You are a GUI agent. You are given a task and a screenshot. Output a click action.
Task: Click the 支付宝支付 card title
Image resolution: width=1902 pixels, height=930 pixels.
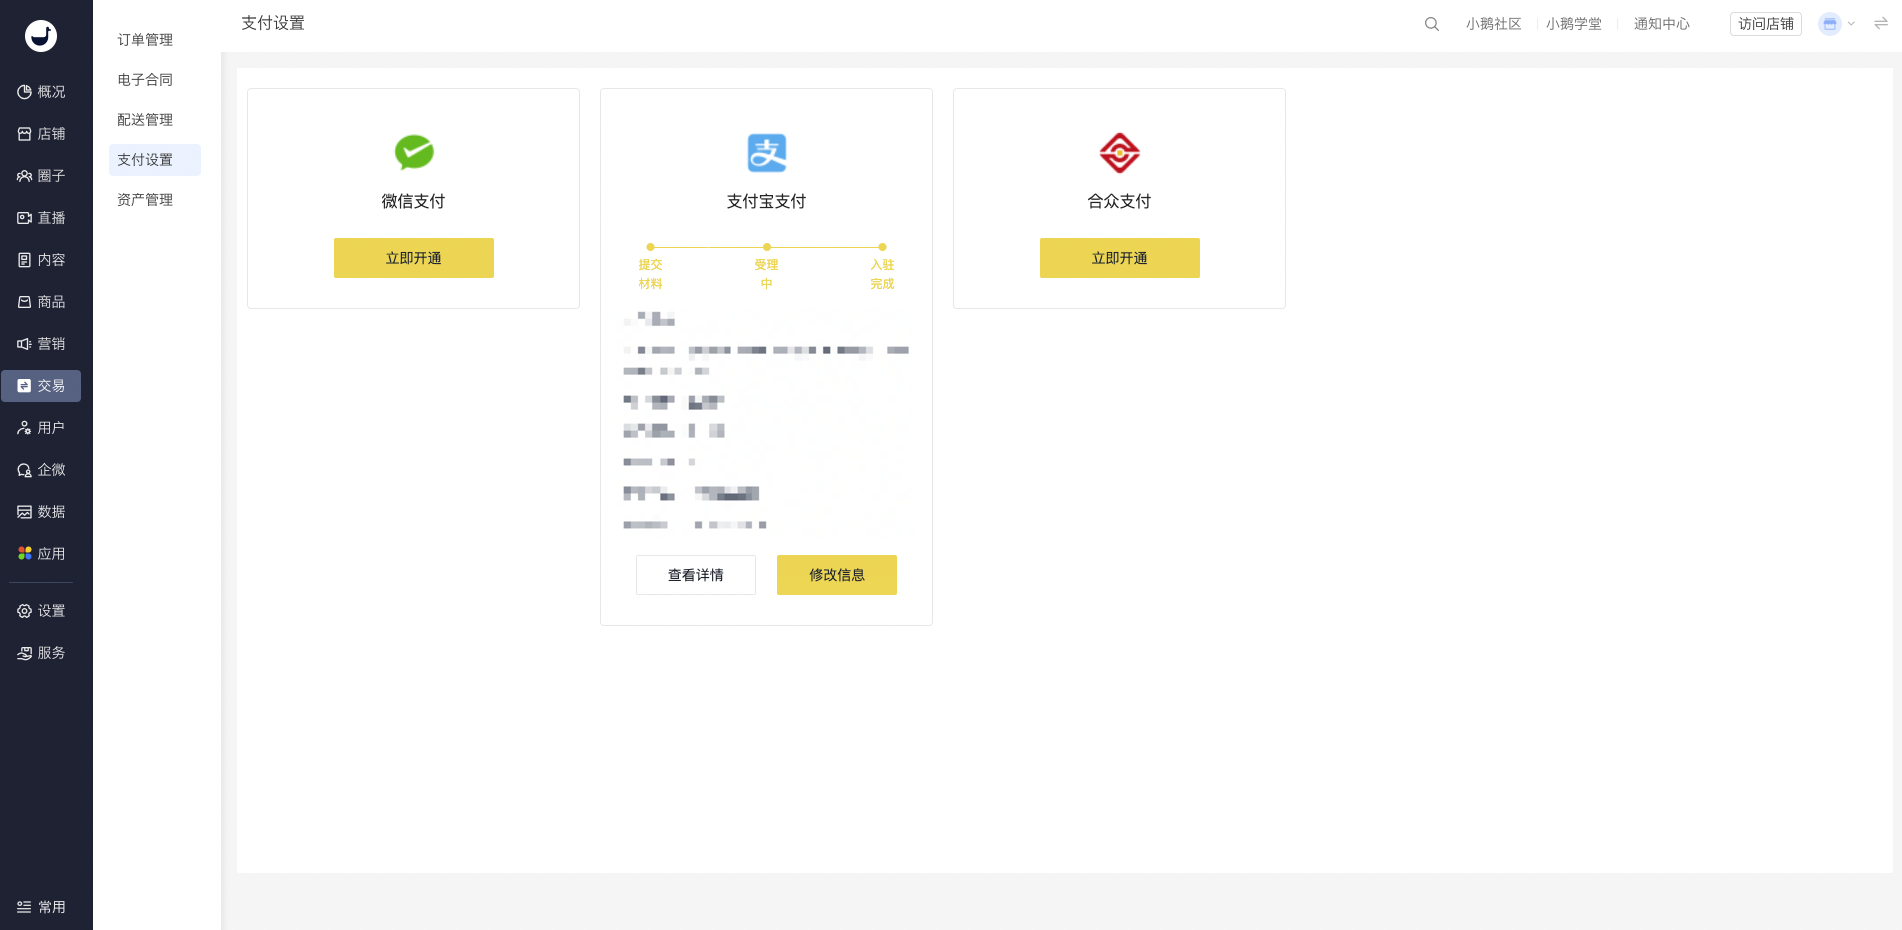point(766,201)
